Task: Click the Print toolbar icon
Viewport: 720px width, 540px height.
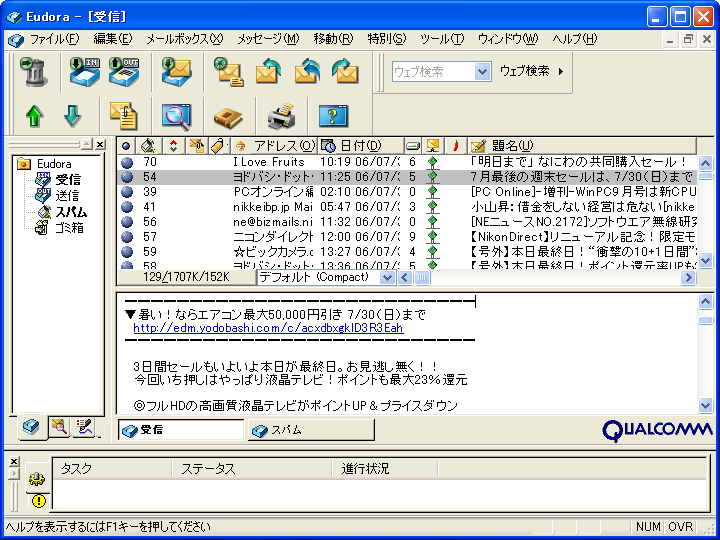Action: 281,116
